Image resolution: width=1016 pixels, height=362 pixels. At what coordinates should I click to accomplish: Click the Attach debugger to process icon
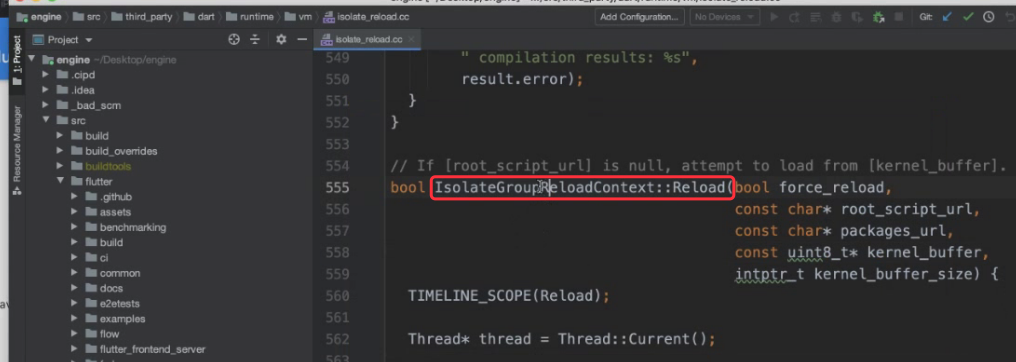[x=879, y=17]
